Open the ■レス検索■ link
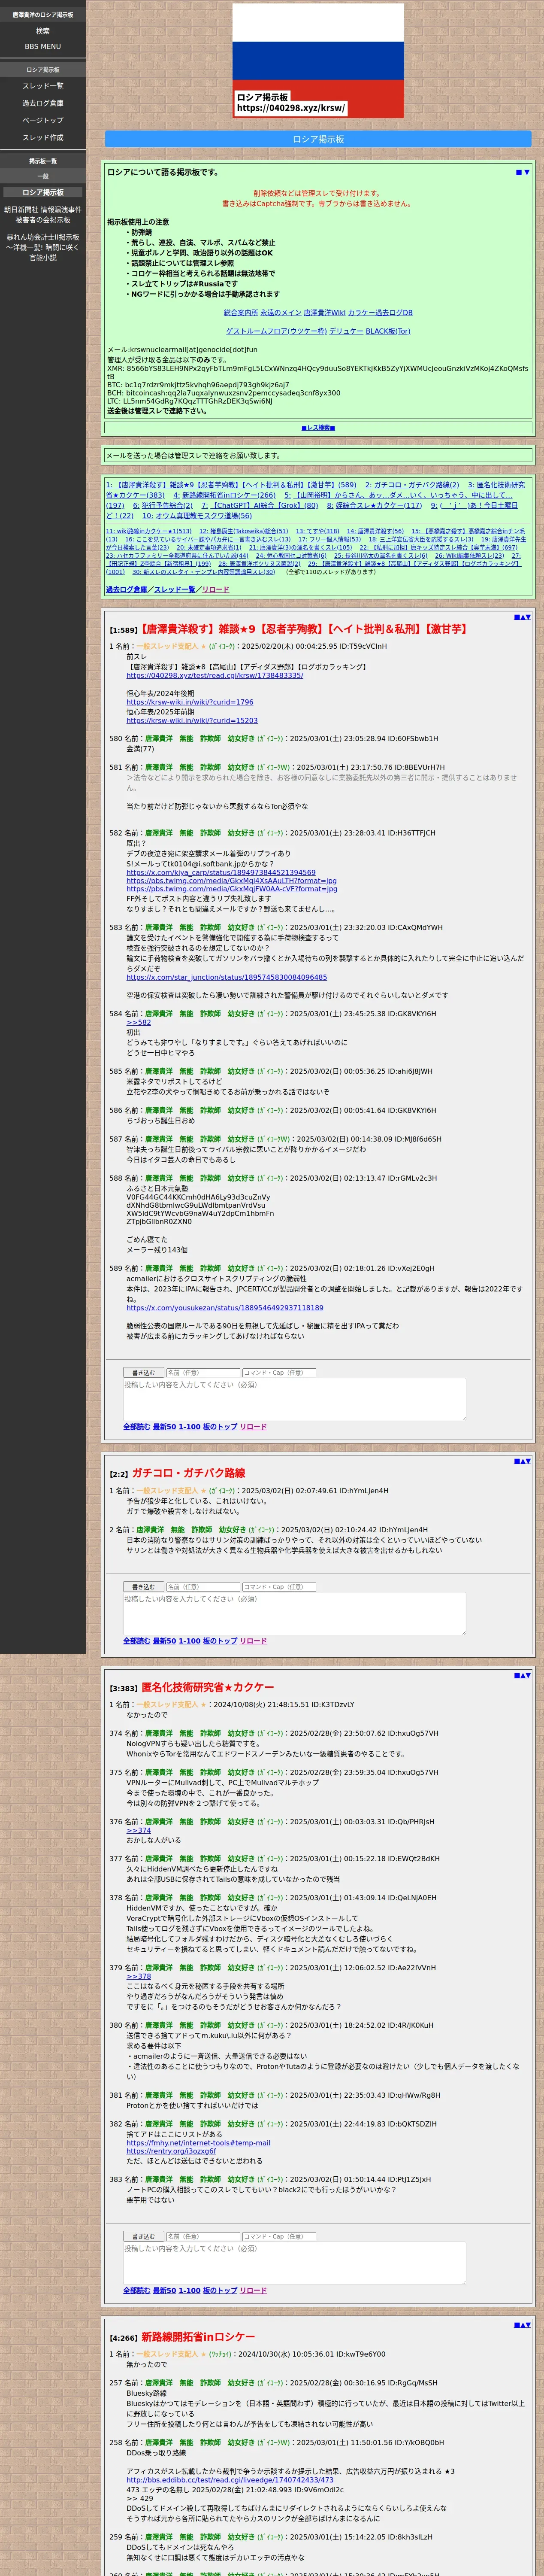544x2576 pixels. (x=318, y=427)
